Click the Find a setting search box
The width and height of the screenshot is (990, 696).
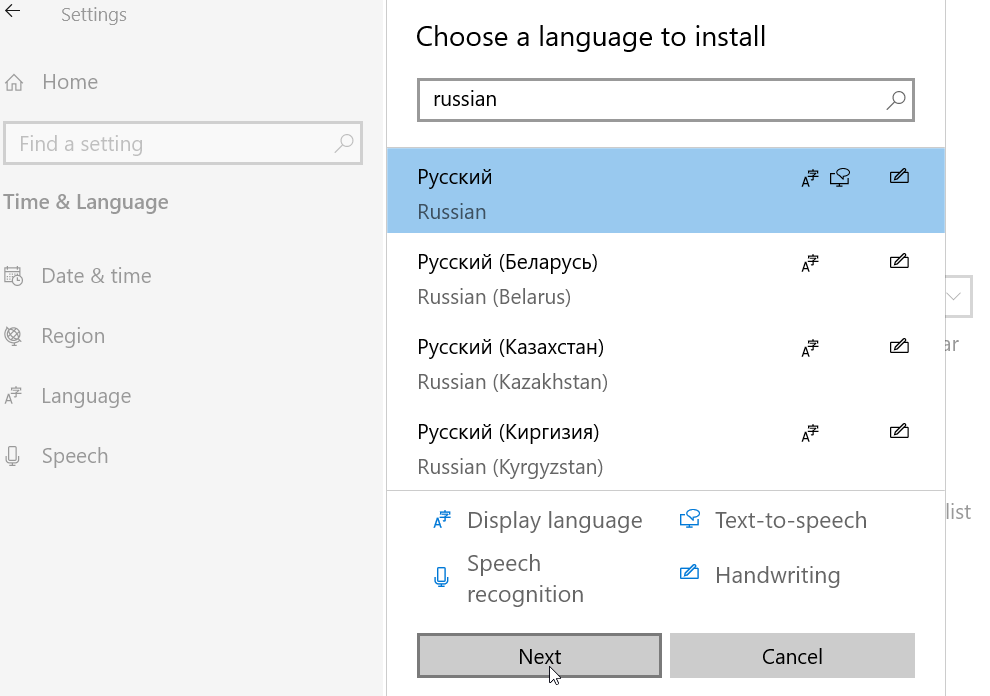click(170, 144)
